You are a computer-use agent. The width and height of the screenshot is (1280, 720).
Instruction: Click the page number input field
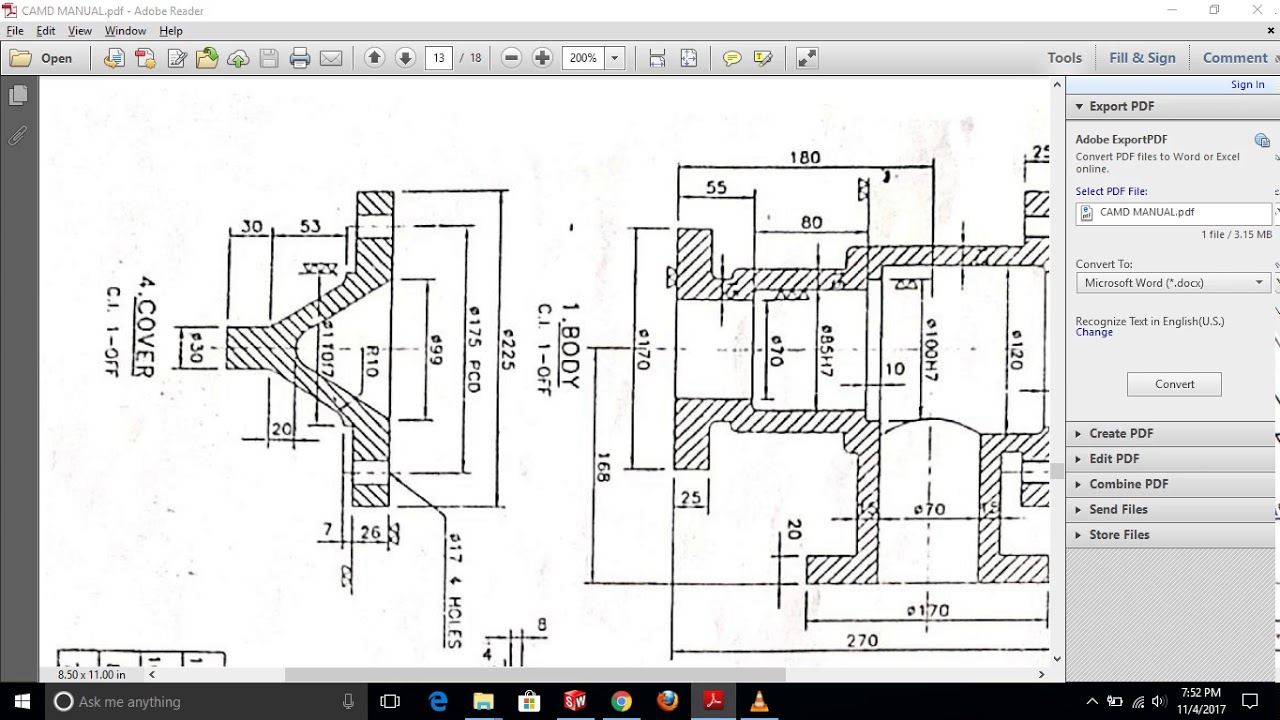439,58
